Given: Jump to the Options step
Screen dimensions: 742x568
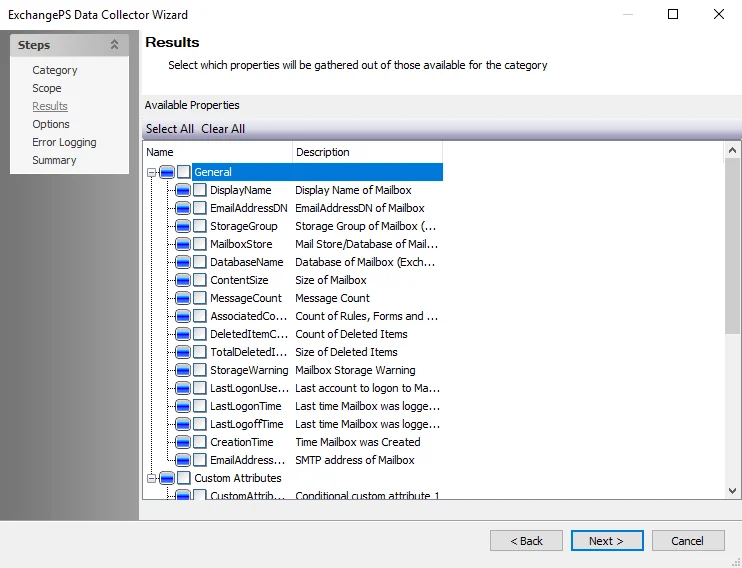Looking at the screenshot, I should tap(51, 124).
